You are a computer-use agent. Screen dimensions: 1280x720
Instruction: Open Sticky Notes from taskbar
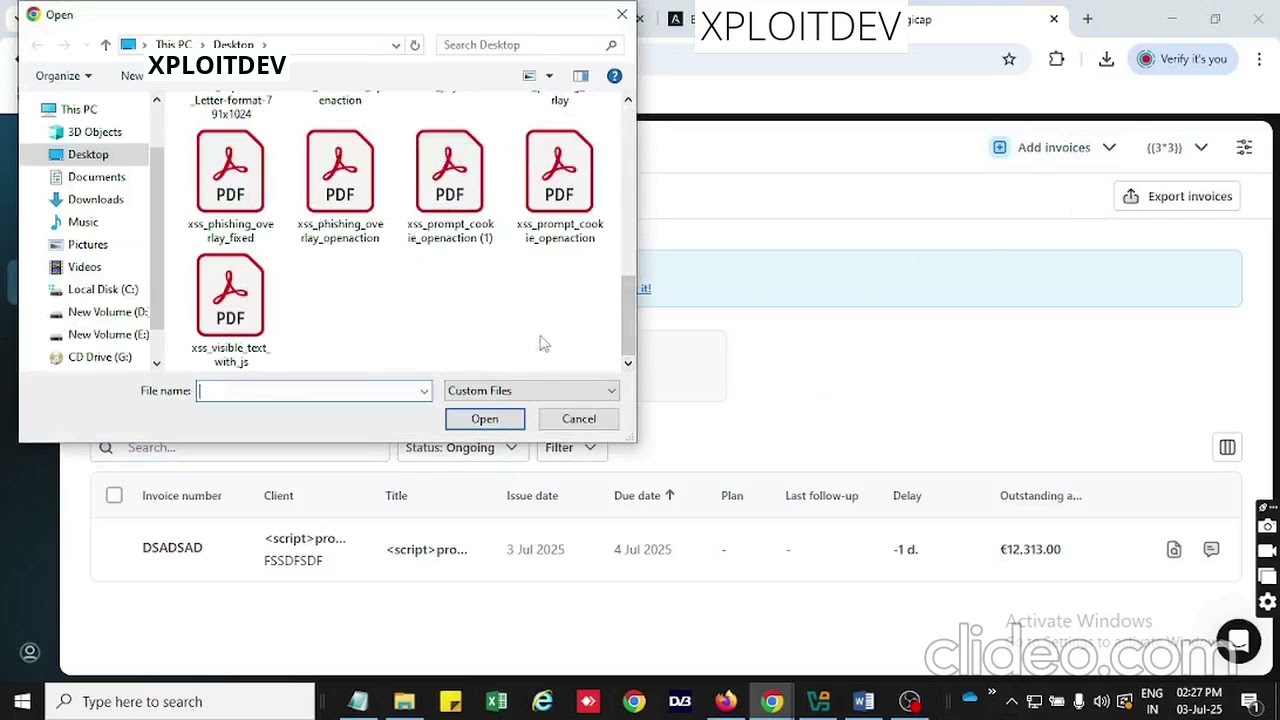[x=450, y=701]
